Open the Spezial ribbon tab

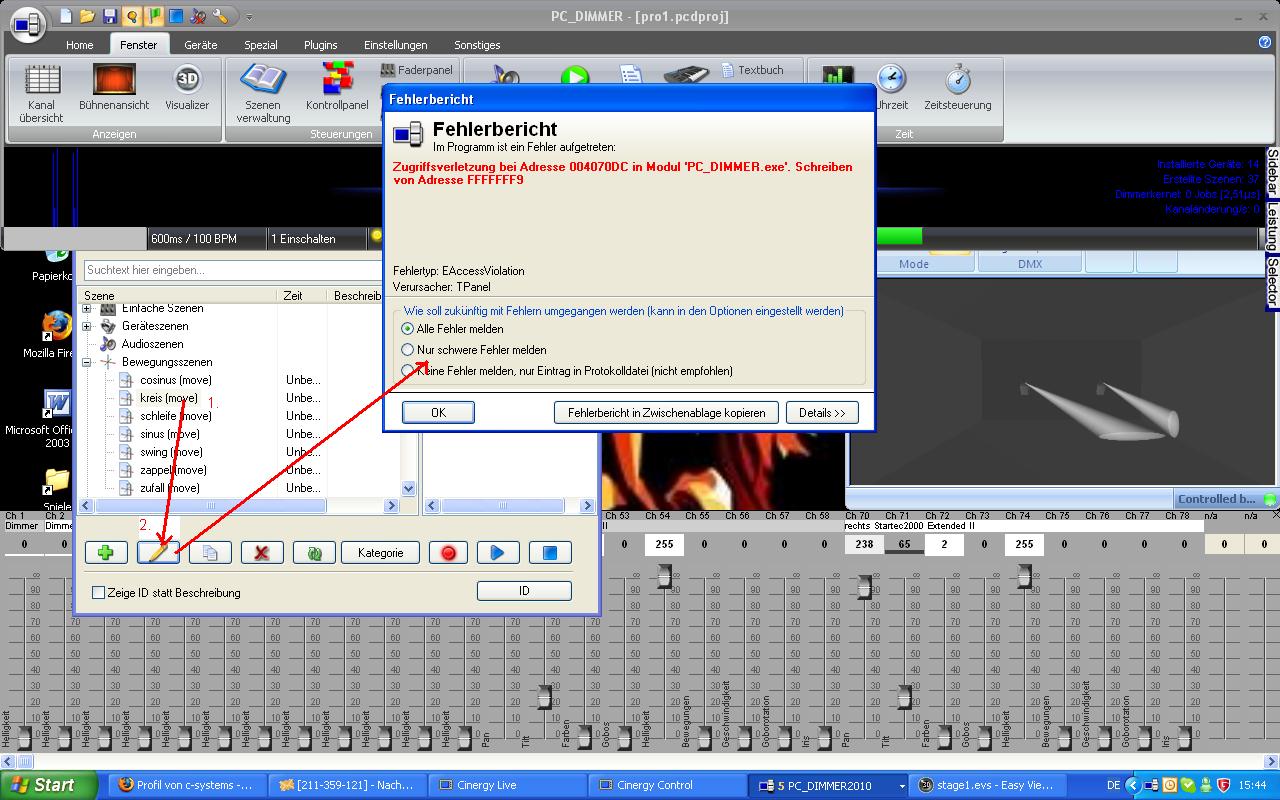pos(261,45)
